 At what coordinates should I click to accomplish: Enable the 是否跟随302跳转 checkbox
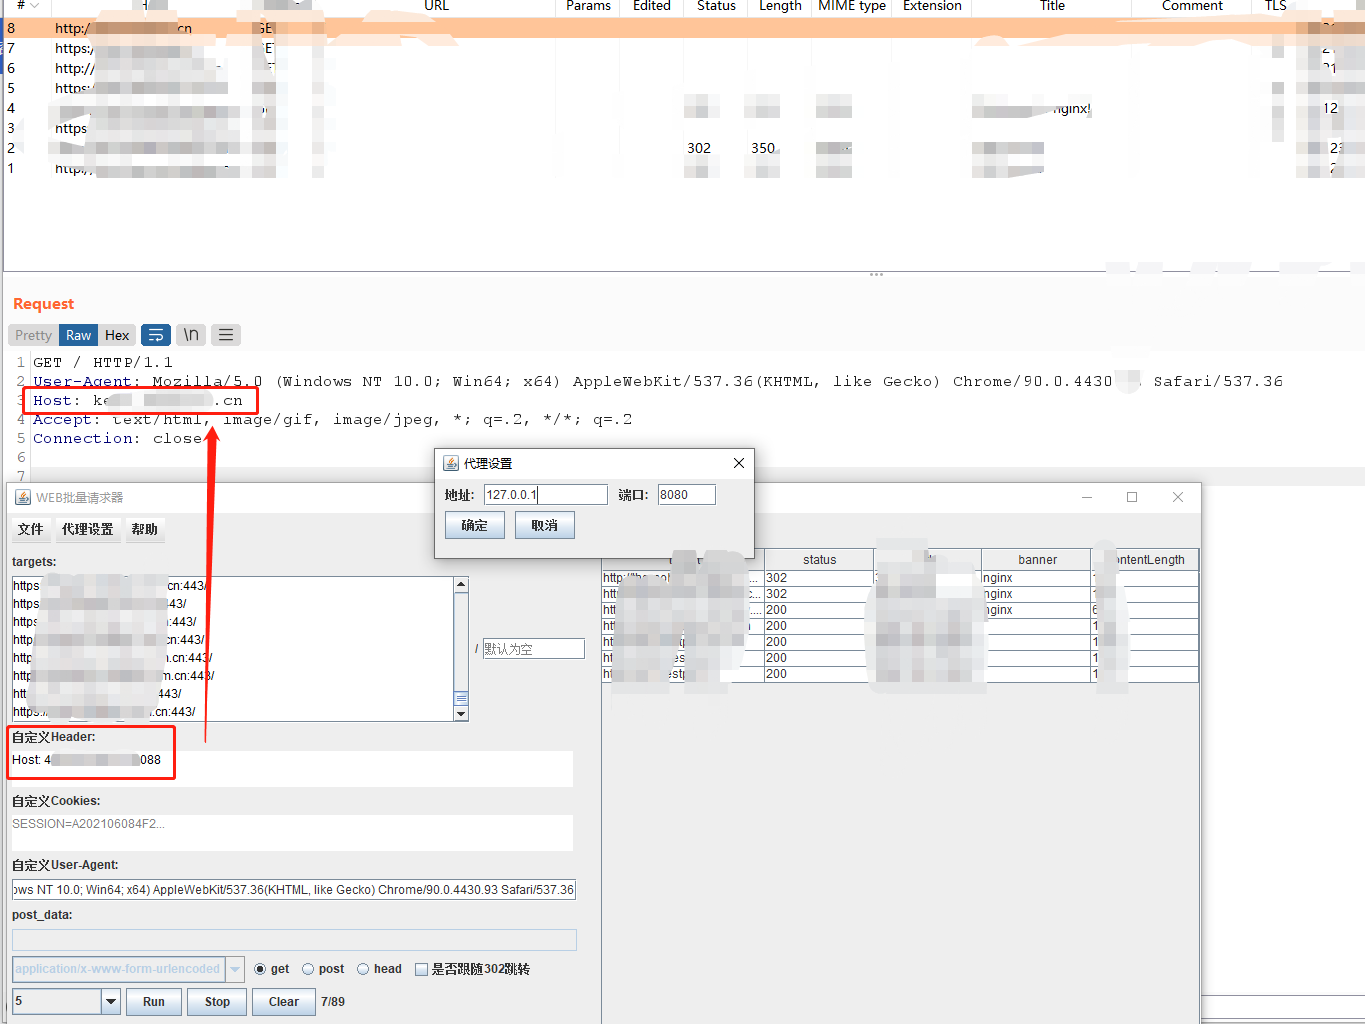pos(421,968)
